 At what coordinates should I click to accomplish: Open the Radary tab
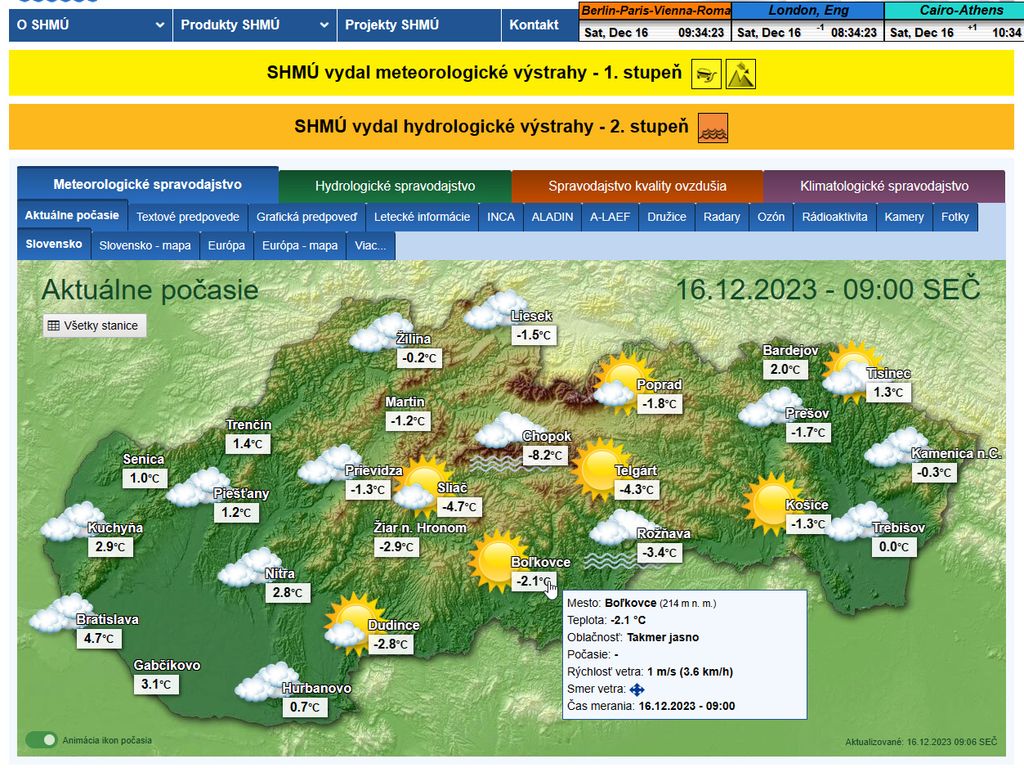pyautogui.click(x=721, y=217)
